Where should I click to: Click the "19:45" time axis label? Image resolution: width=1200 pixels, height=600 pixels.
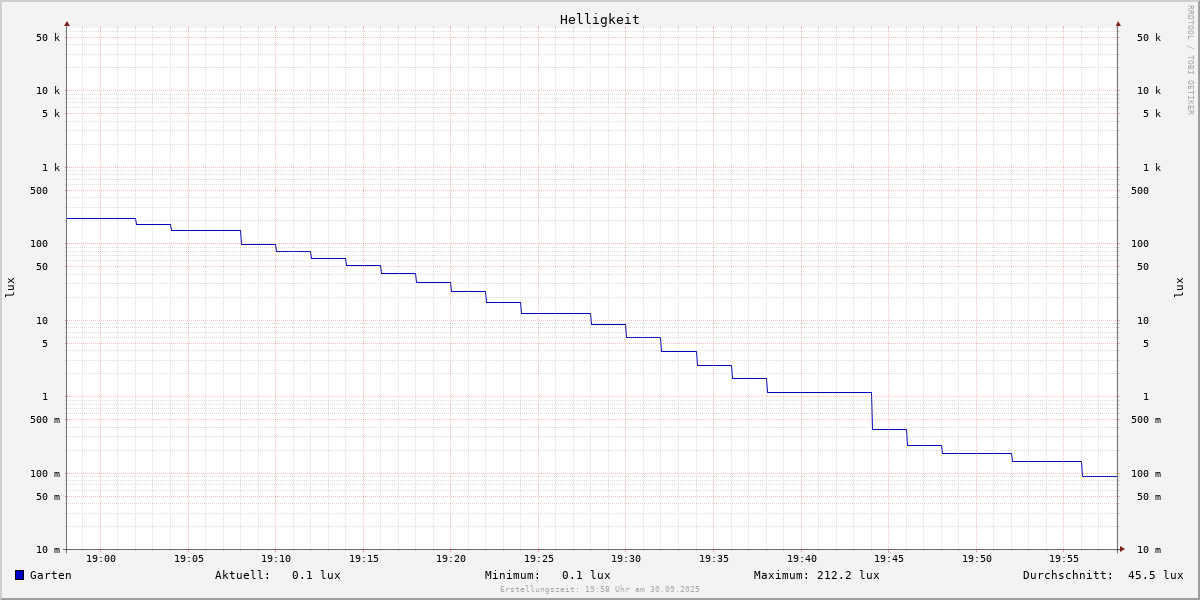click(889, 559)
